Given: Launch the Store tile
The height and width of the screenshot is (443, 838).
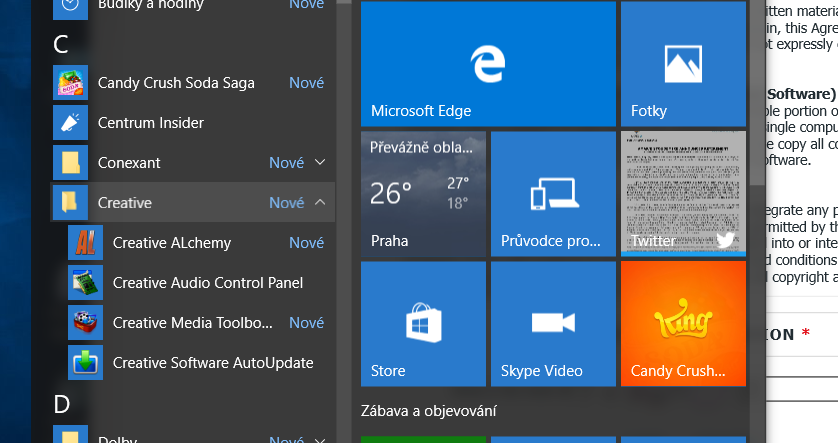Looking at the screenshot, I should (x=423, y=324).
